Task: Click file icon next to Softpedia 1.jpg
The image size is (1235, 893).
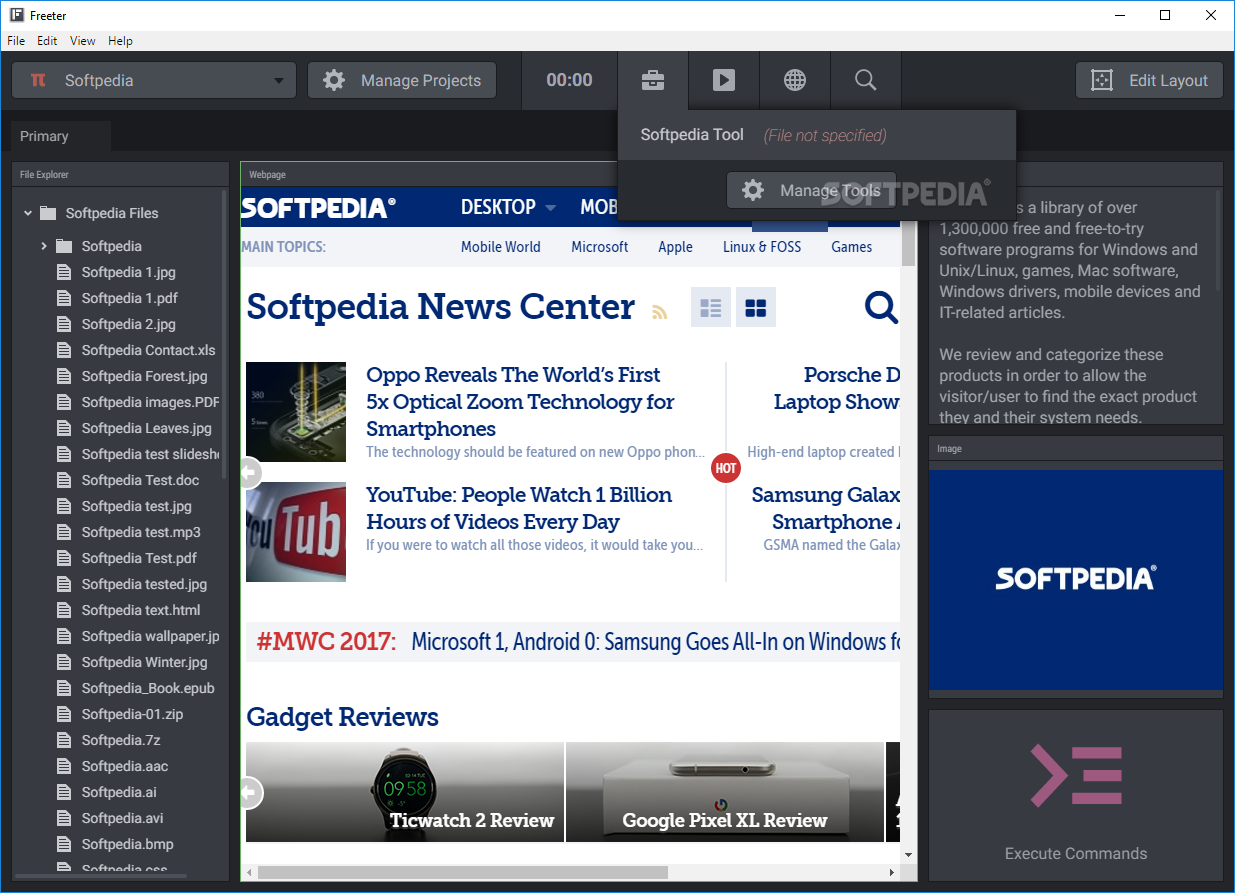Action: 64,272
